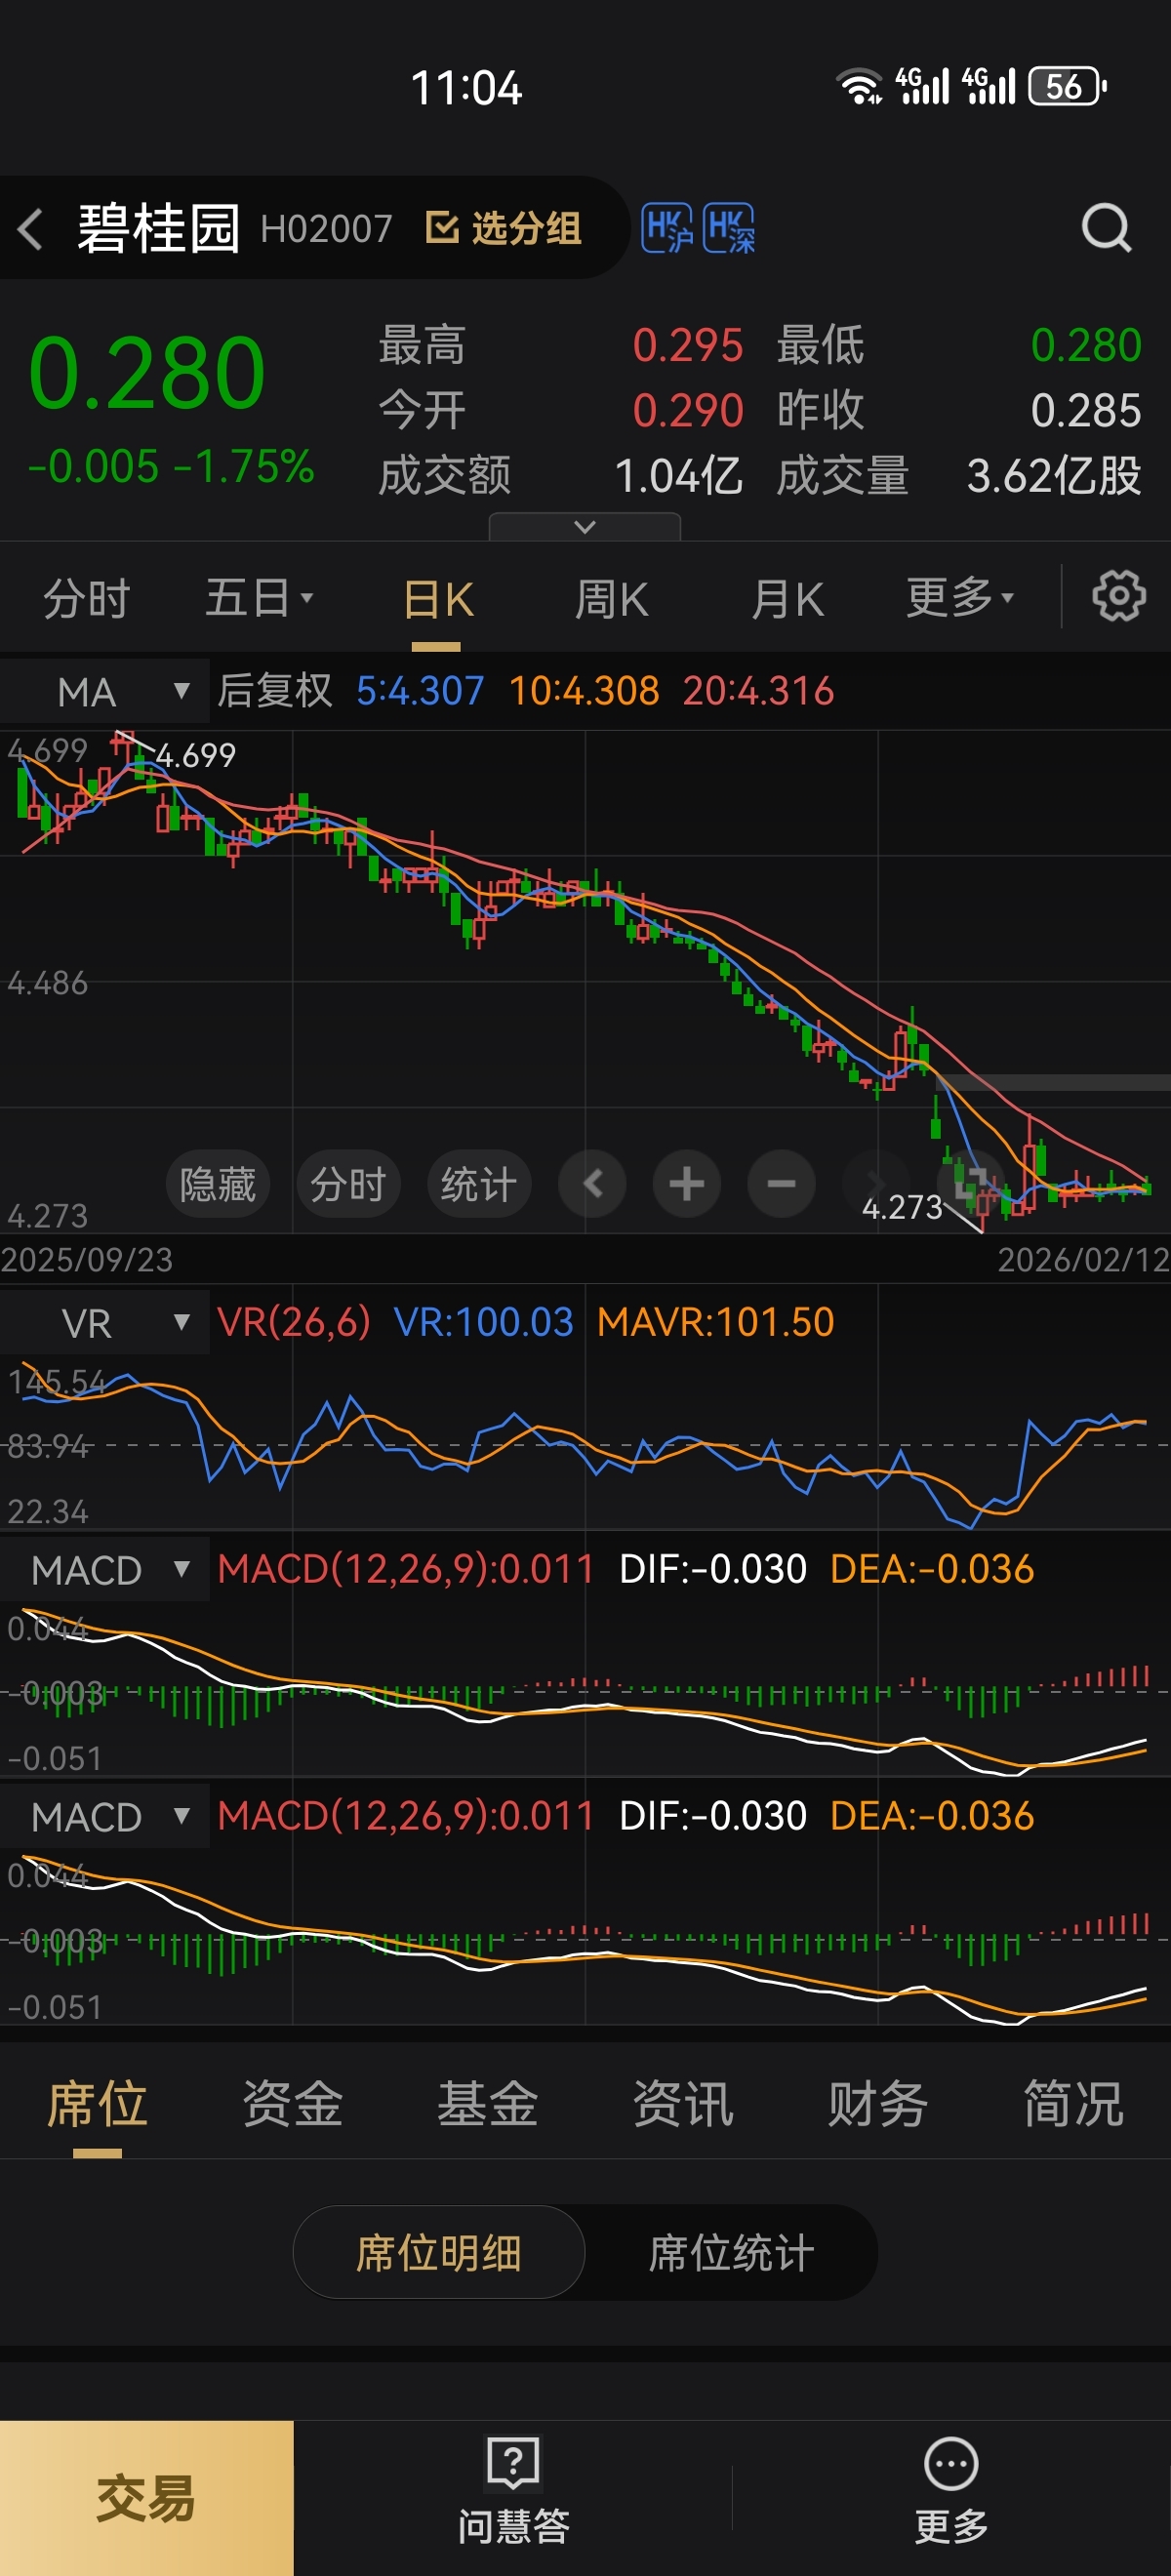Tap the landscape fullscreen chart icon
Image resolution: width=1171 pixels, height=2576 pixels.
coord(970,1184)
